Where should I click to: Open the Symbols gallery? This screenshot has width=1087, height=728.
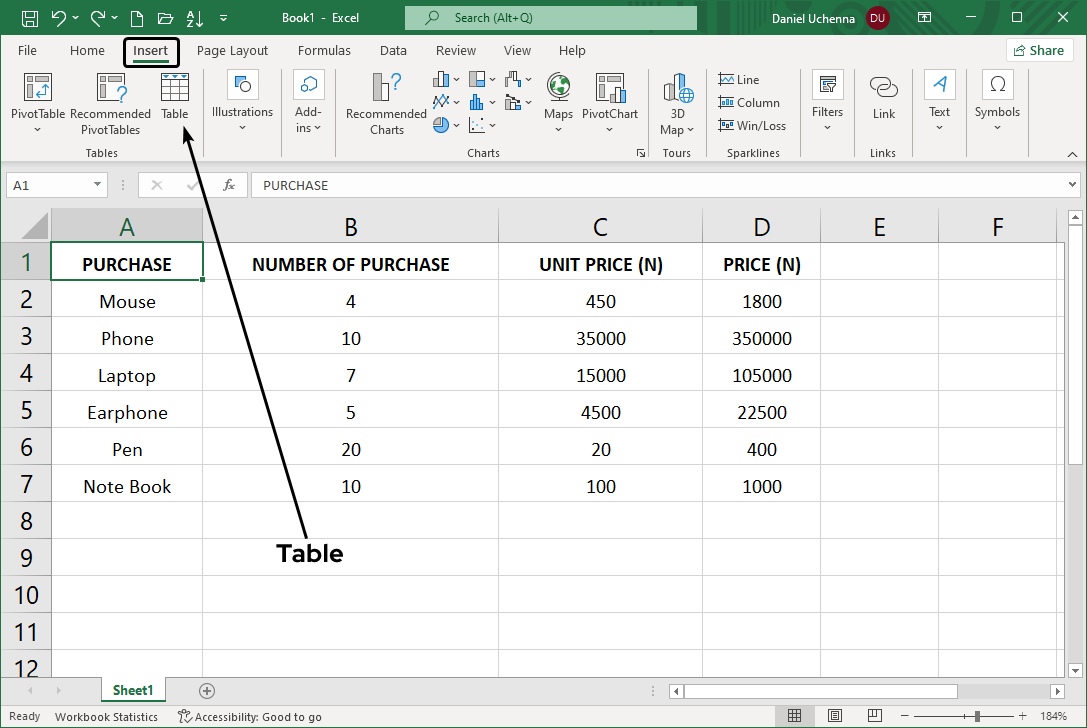tap(997, 100)
